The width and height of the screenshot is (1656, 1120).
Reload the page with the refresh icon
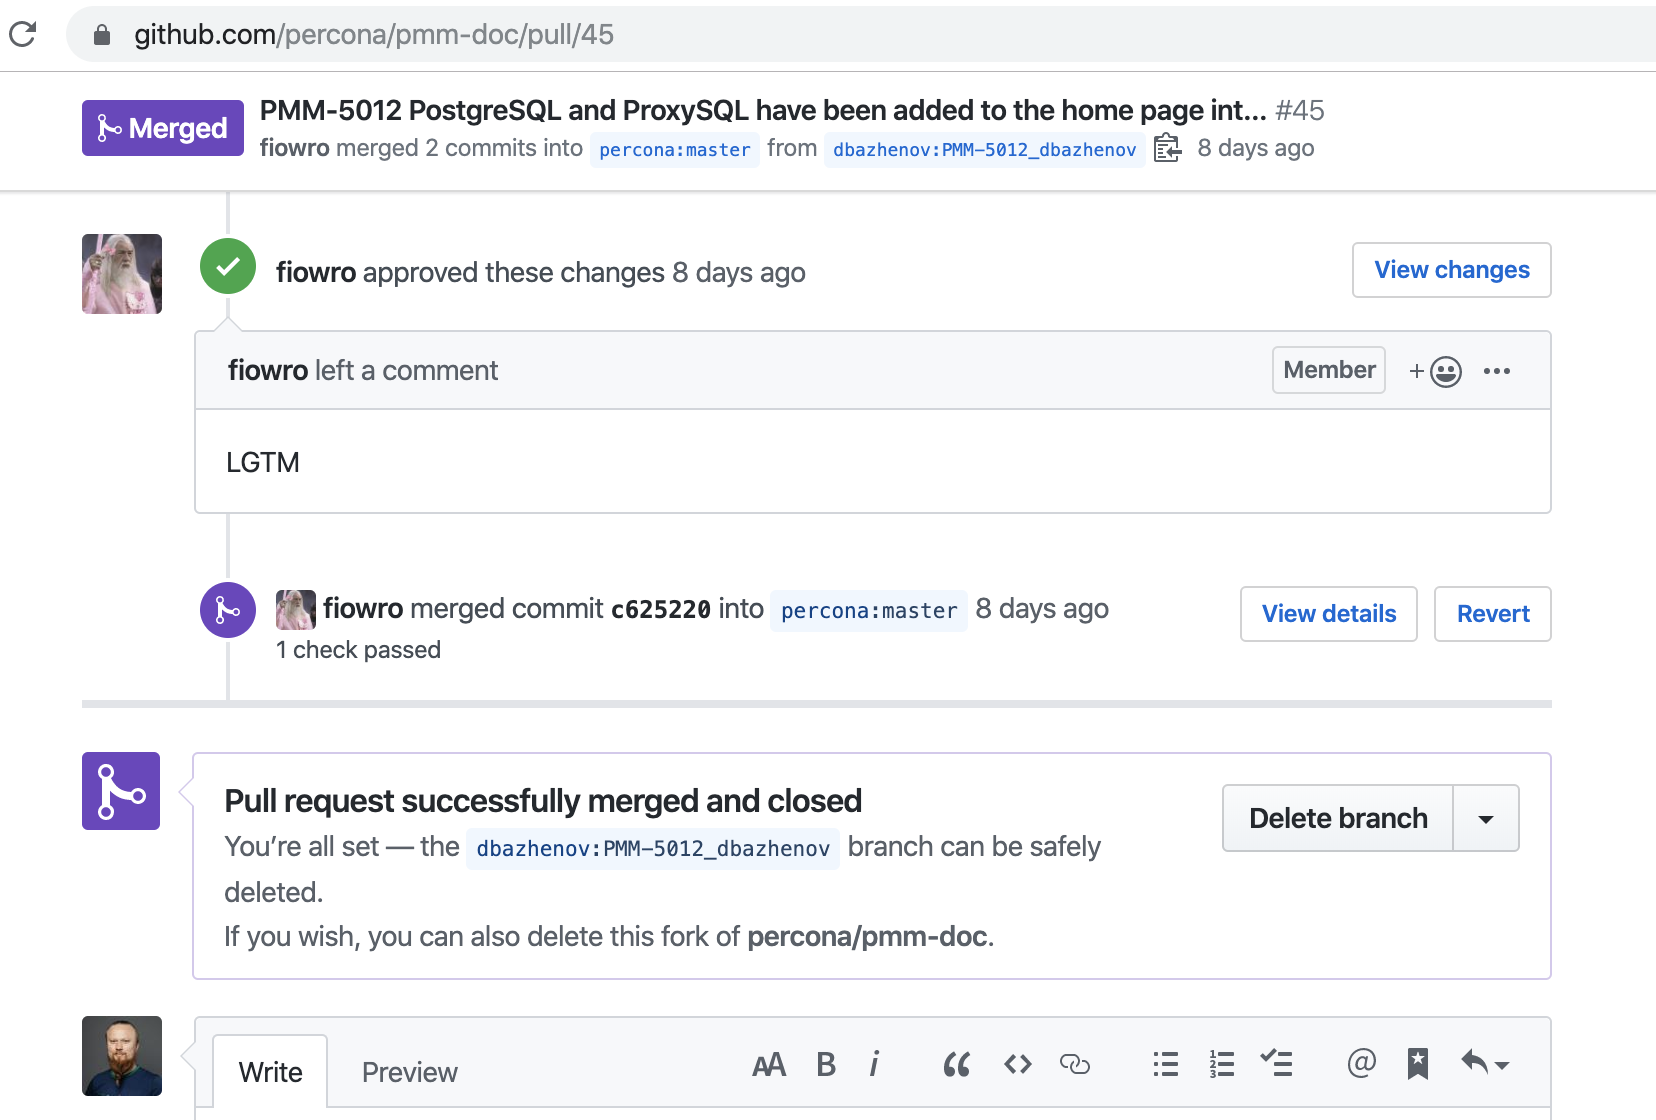(23, 34)
